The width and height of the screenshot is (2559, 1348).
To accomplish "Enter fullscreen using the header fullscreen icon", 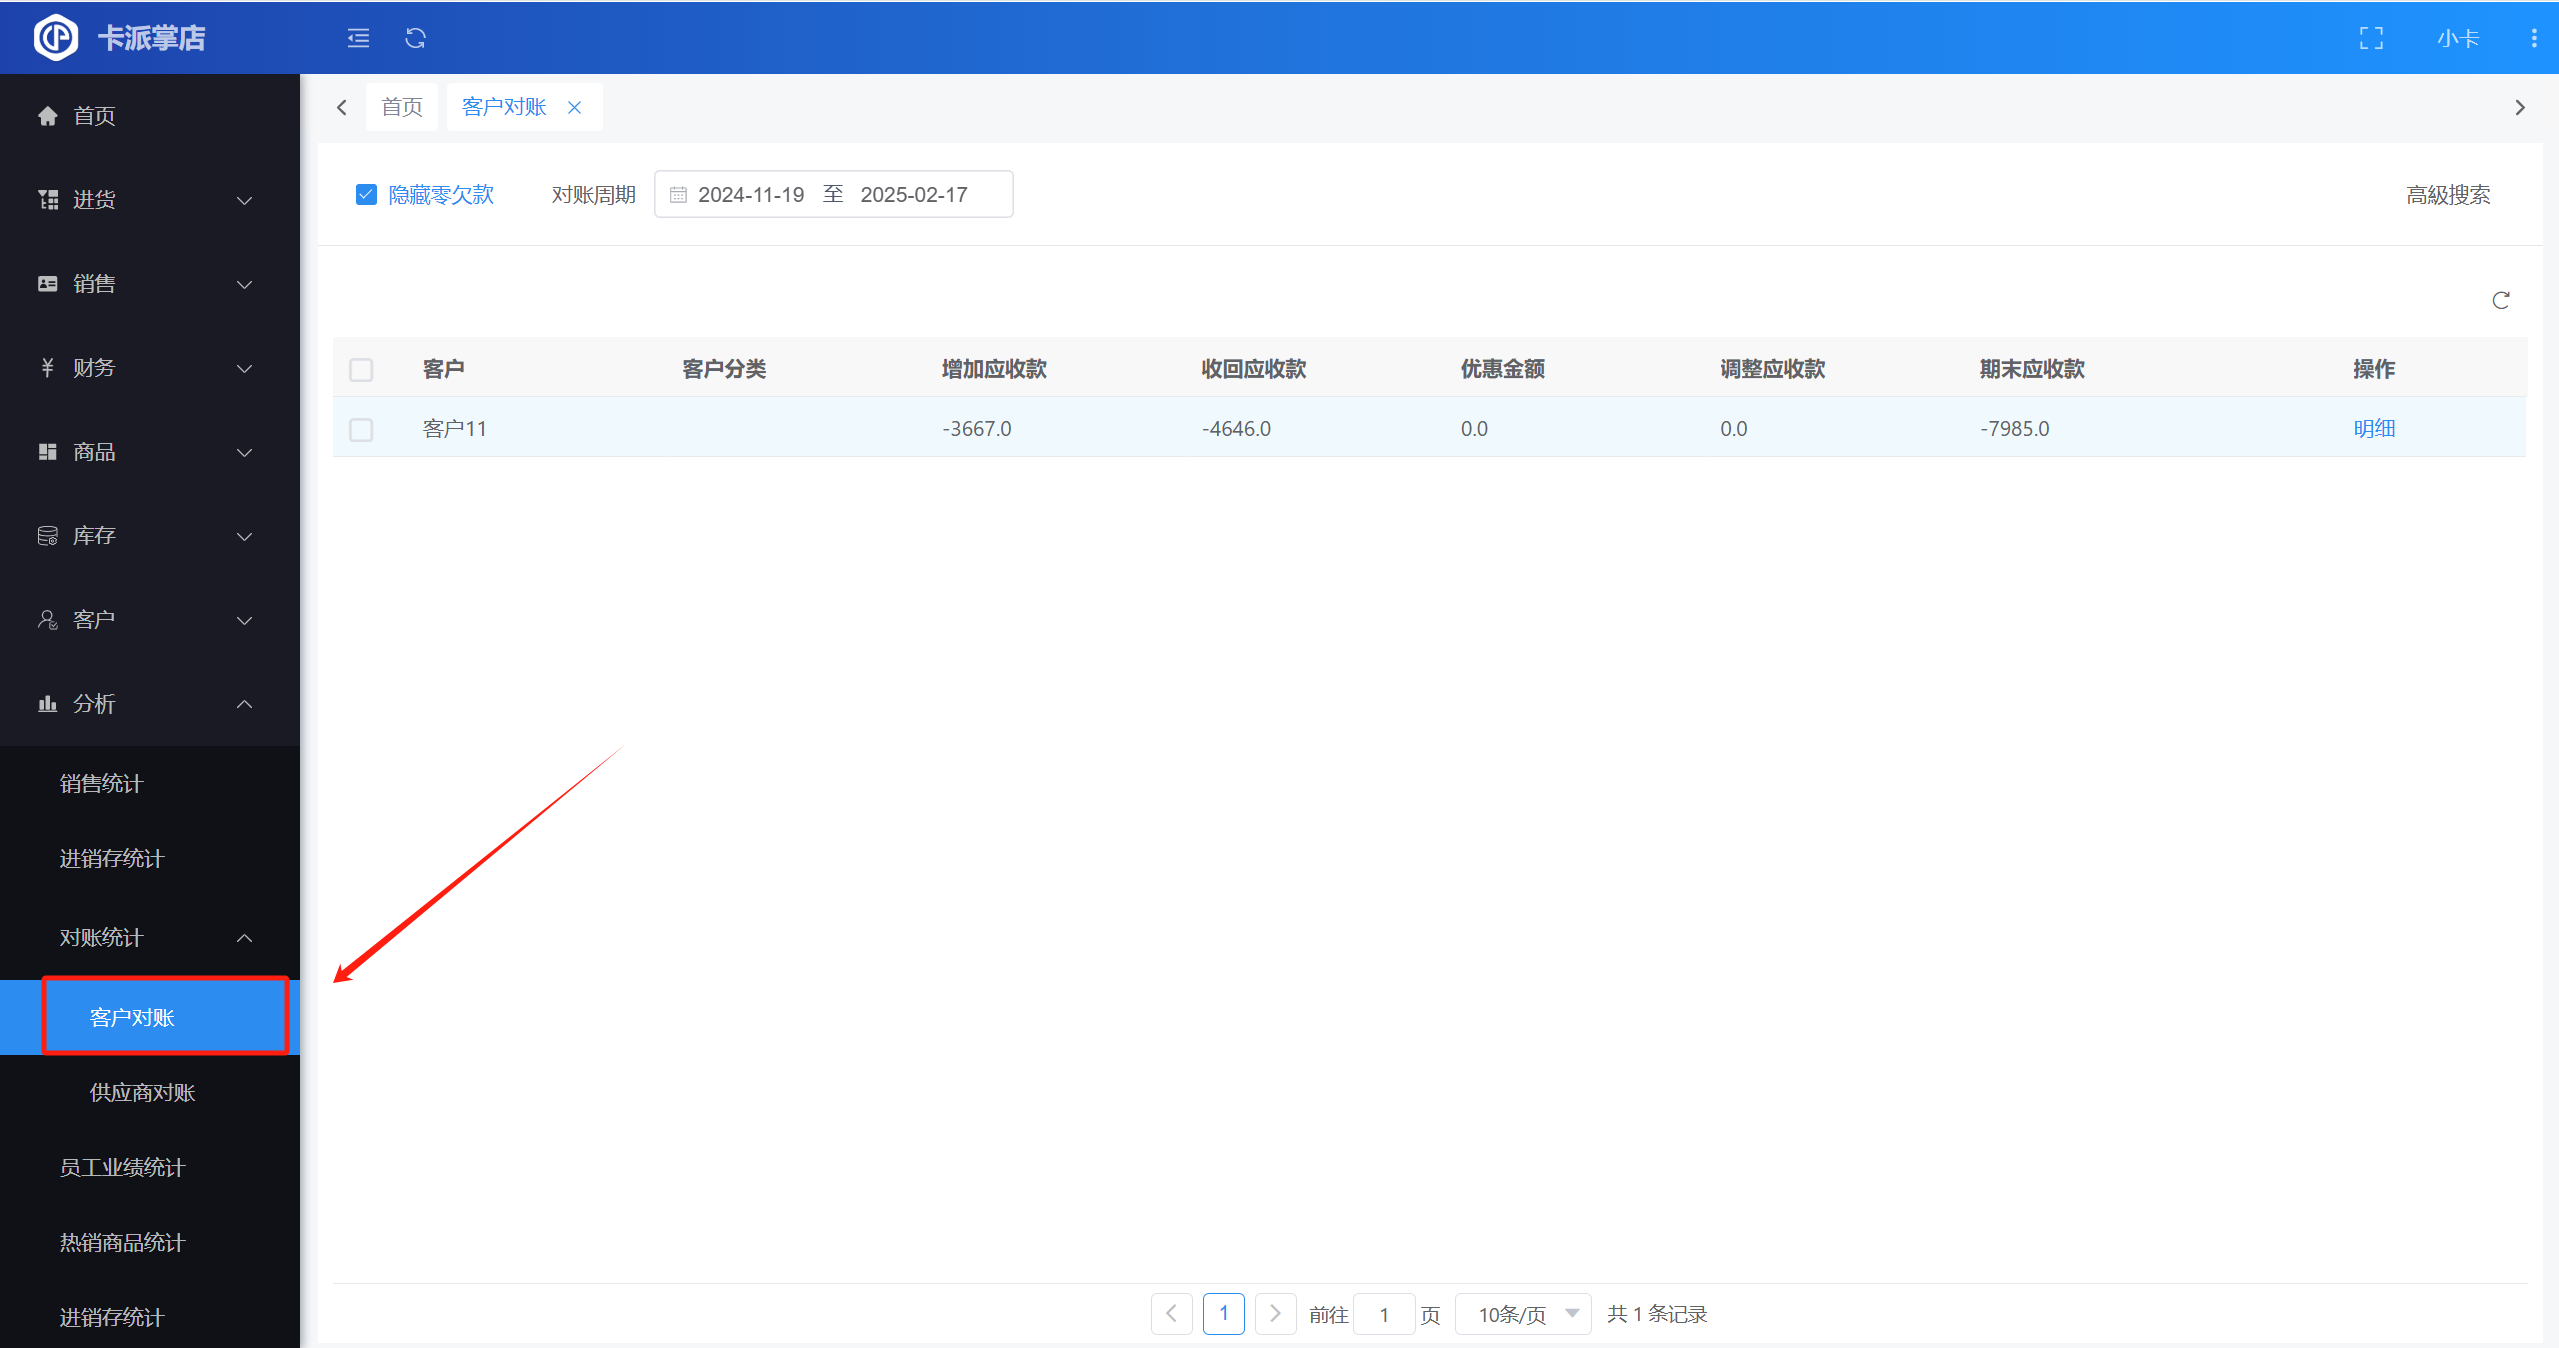I will [x=2371, y=38].
